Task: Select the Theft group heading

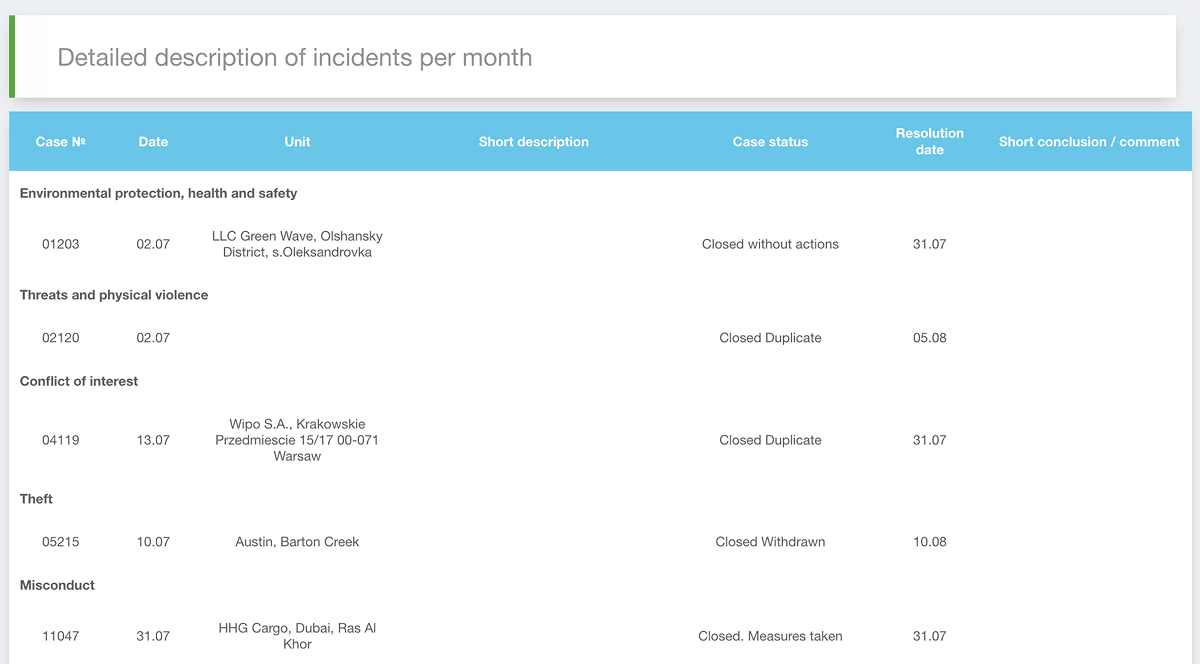Action: click(x=36, y=499)
